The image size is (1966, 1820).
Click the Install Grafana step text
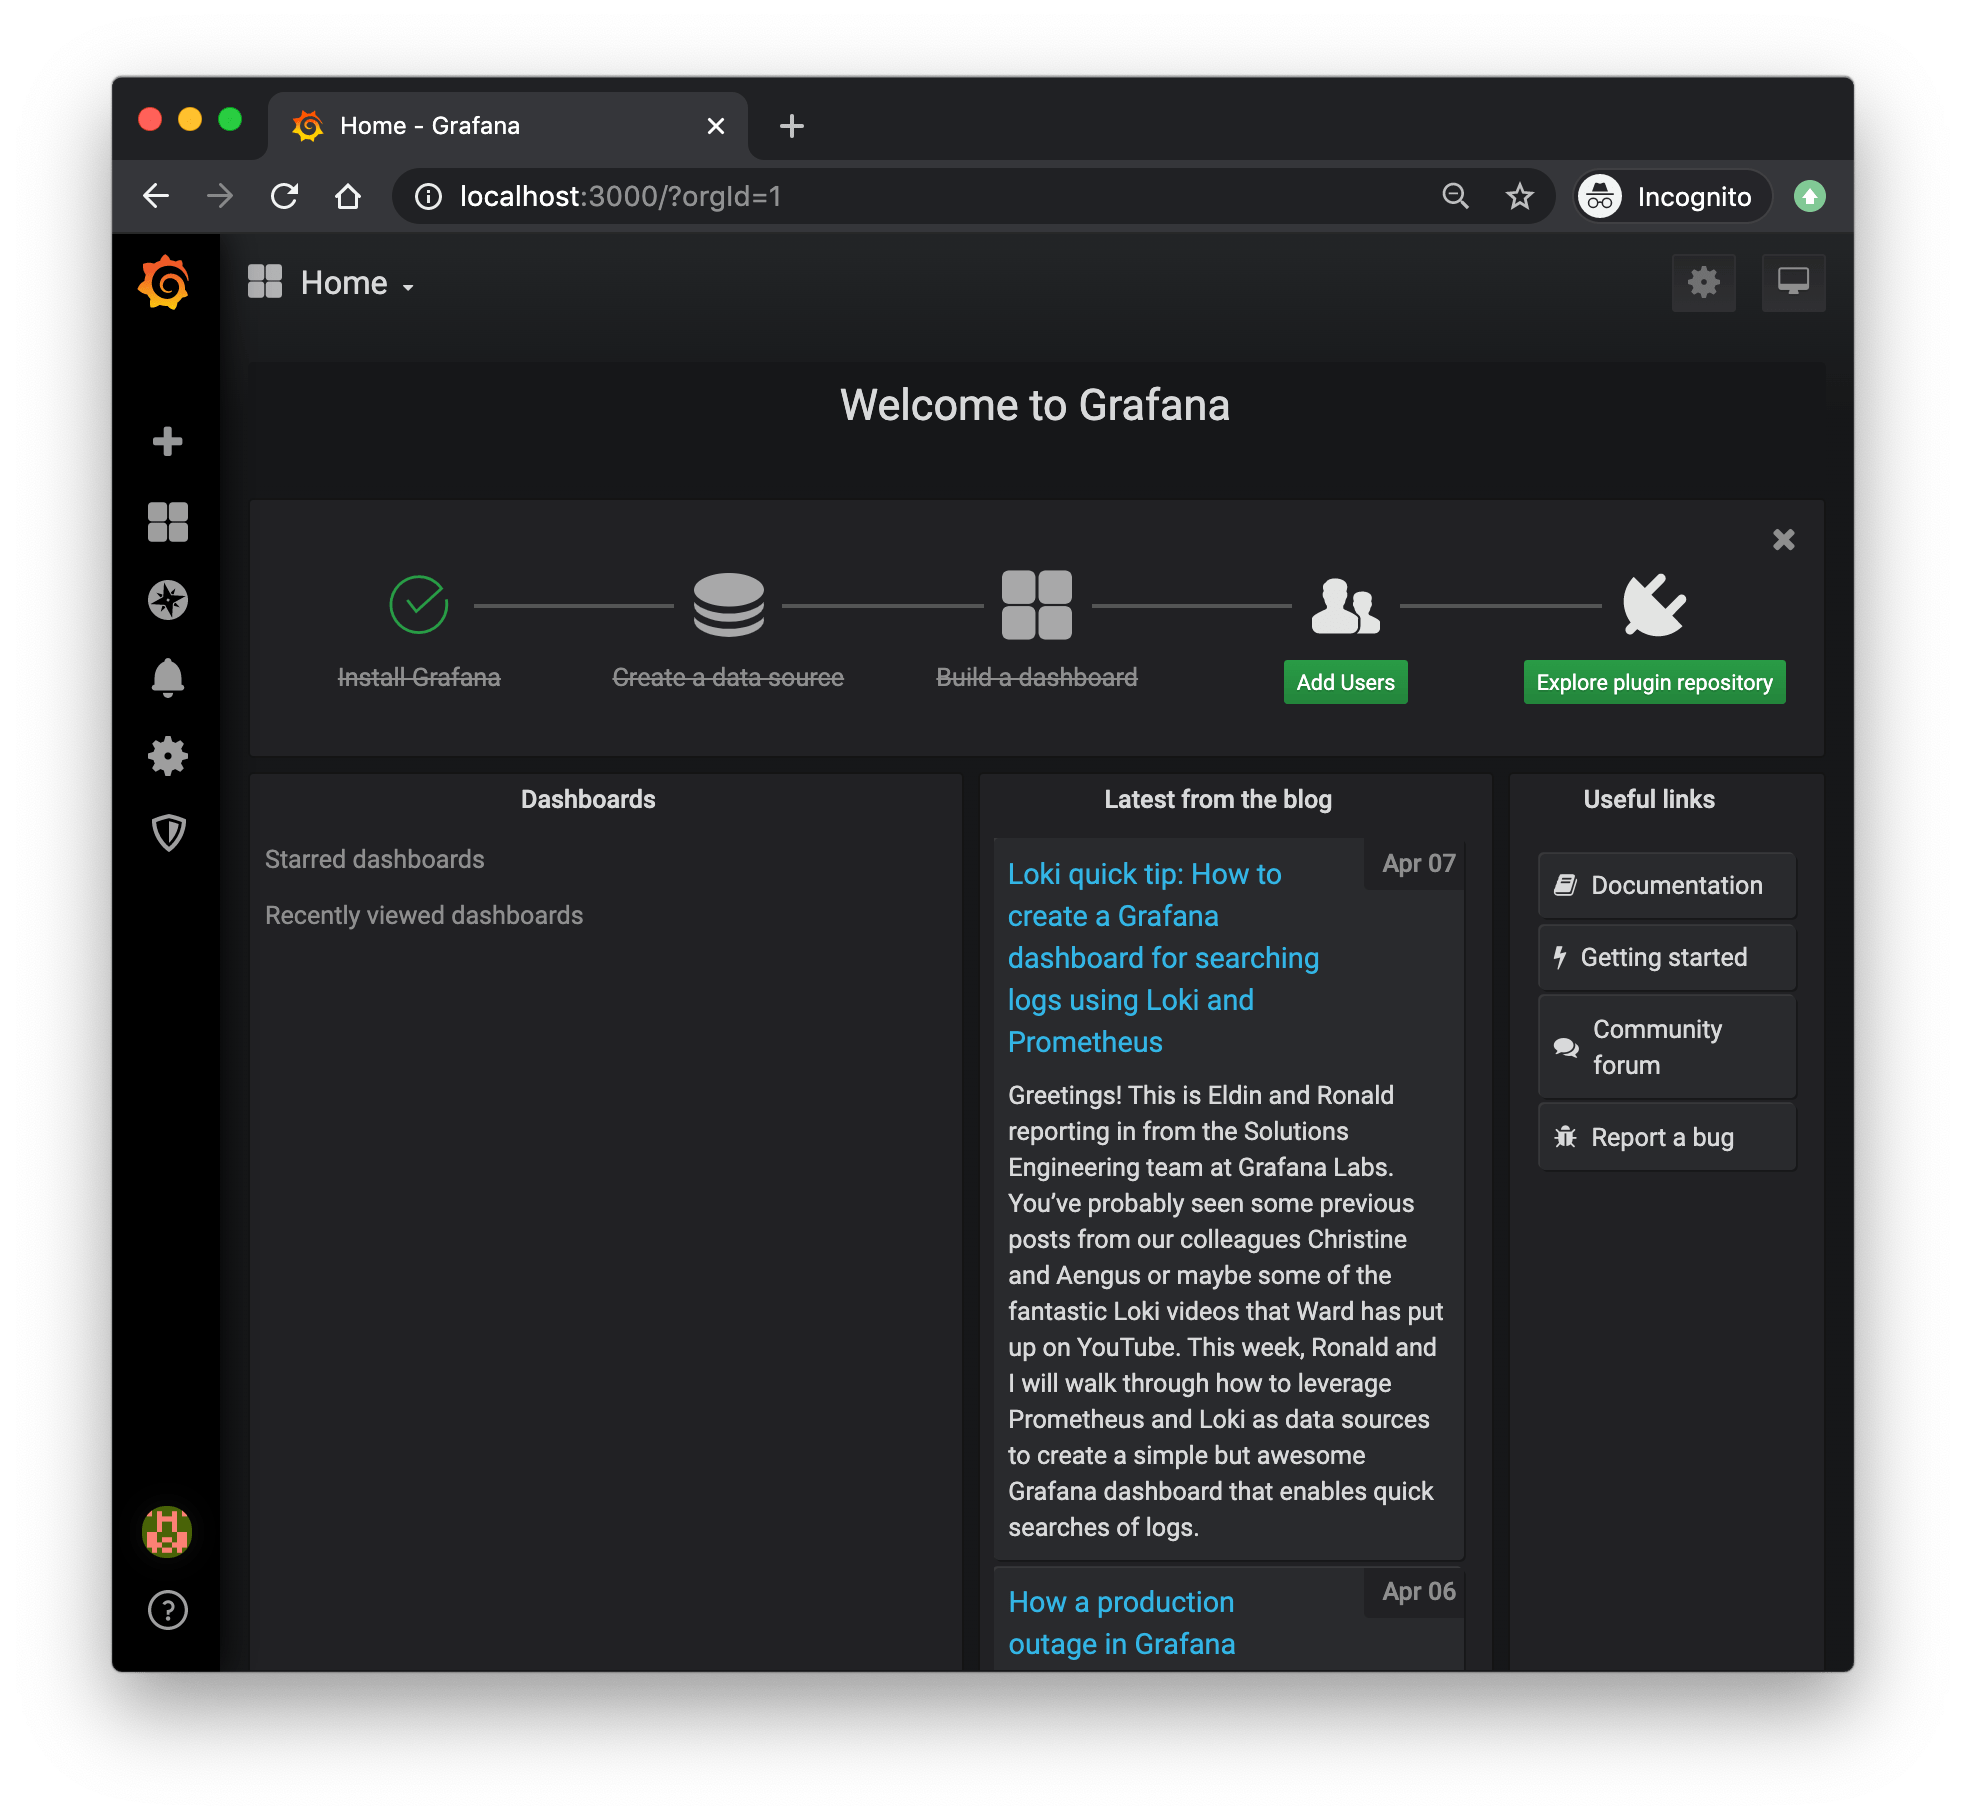pyautogui.click(x=419, y=677)
